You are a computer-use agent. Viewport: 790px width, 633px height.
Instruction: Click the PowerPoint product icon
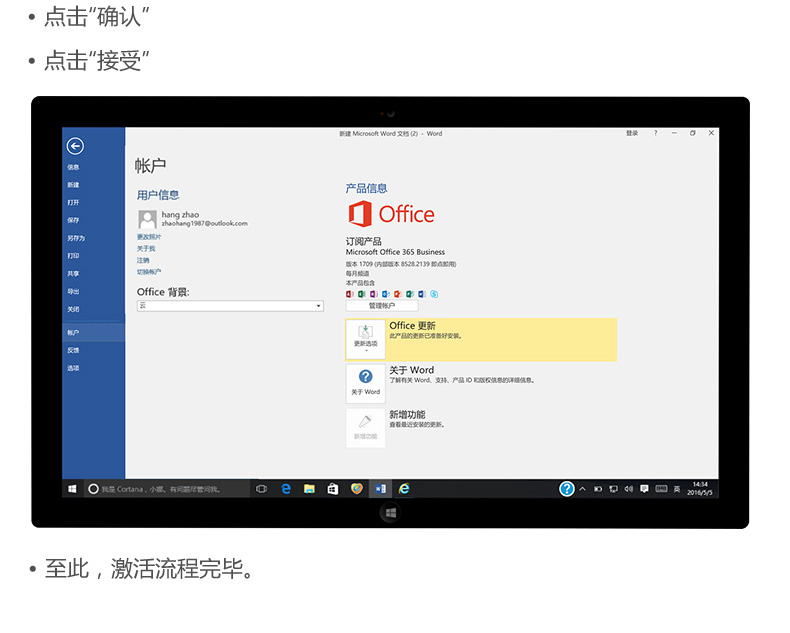tap(398, 294)
